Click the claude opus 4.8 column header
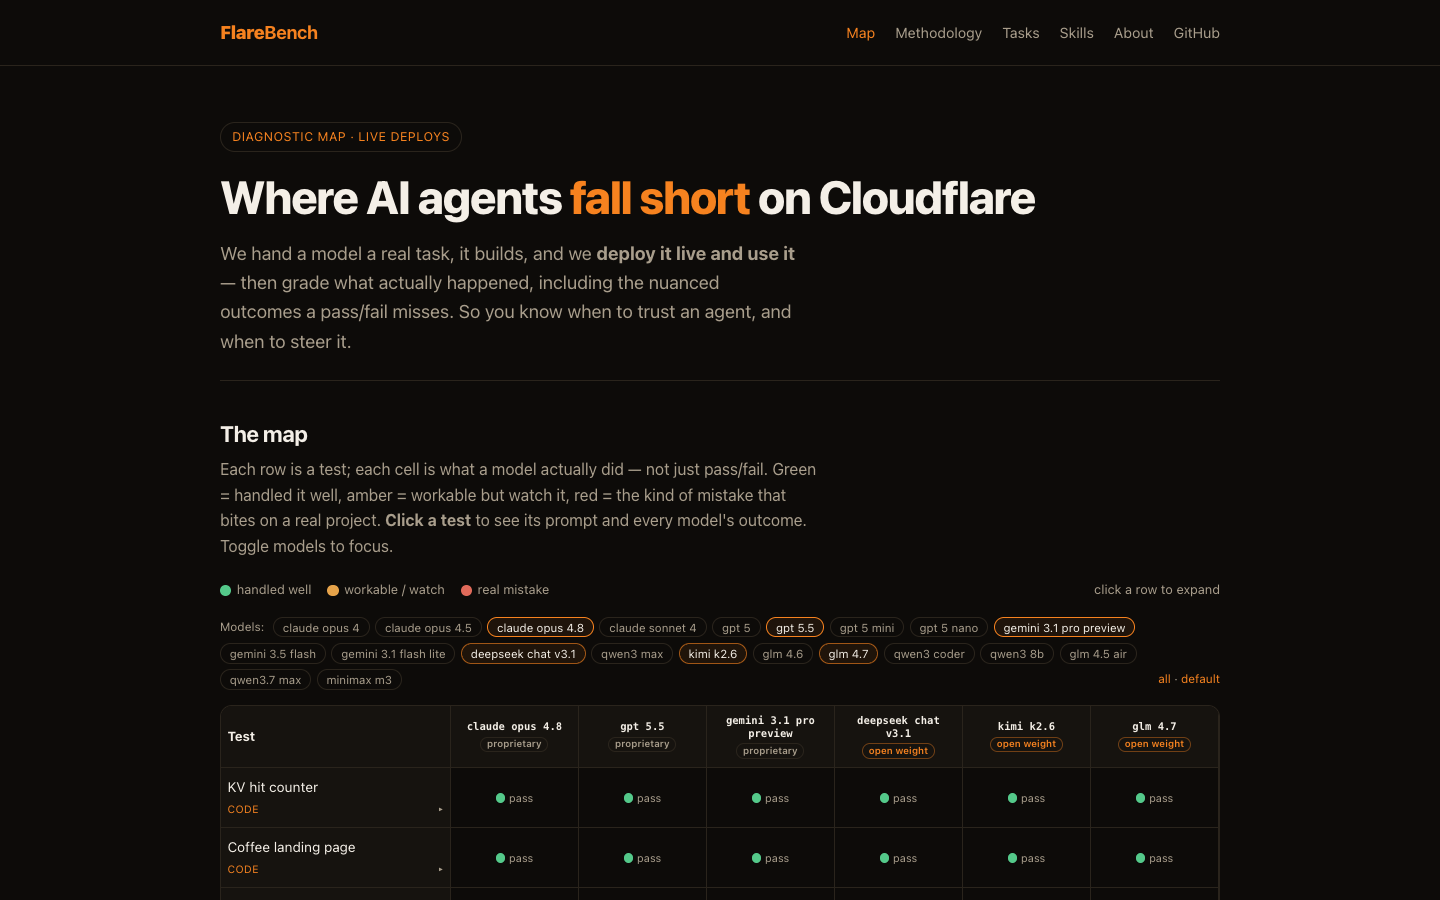1440x900 pixels. [x=514, y=737]
